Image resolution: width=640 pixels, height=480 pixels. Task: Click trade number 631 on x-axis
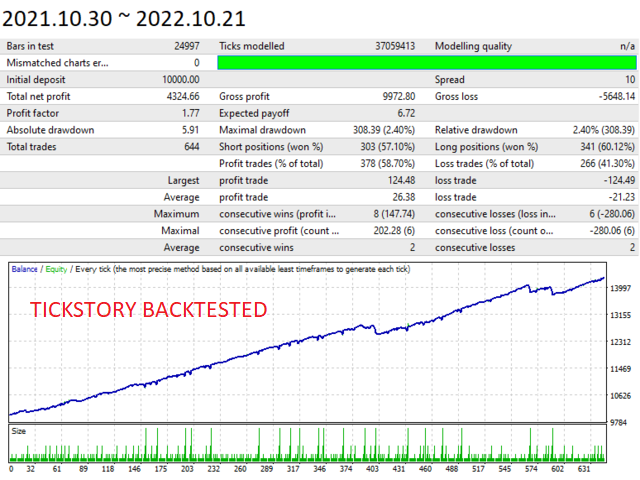click(584, 469)
